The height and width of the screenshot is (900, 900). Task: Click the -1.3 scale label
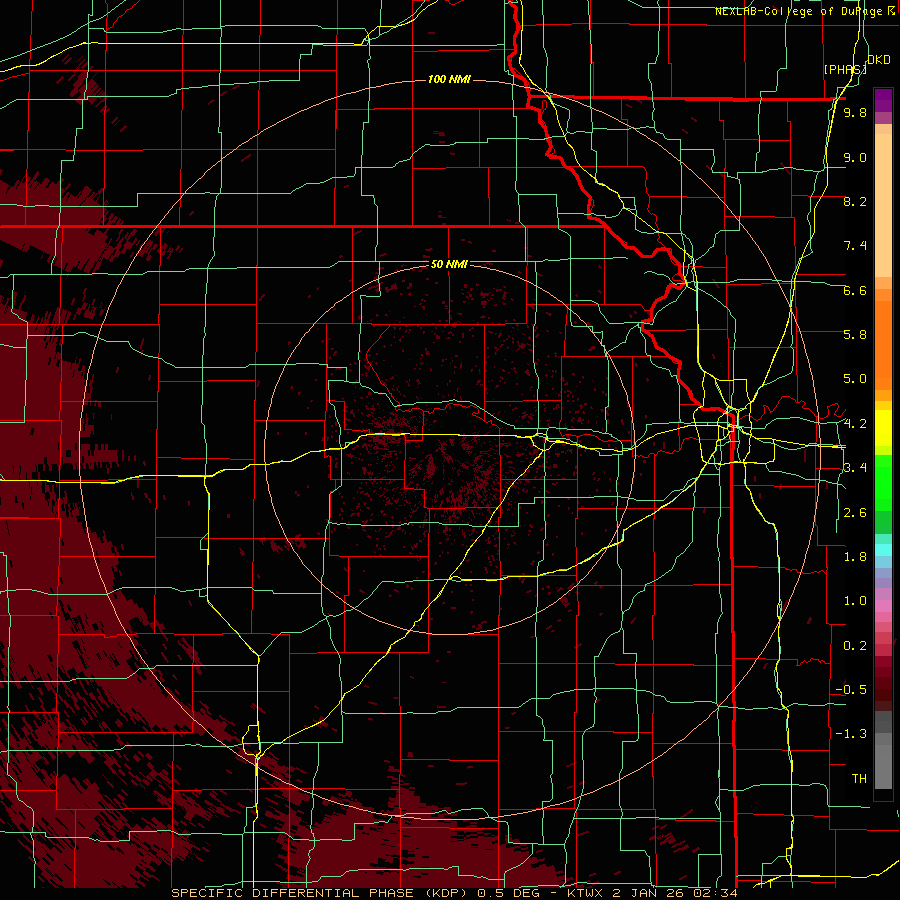pyautogui.click(x=851, y=734)
